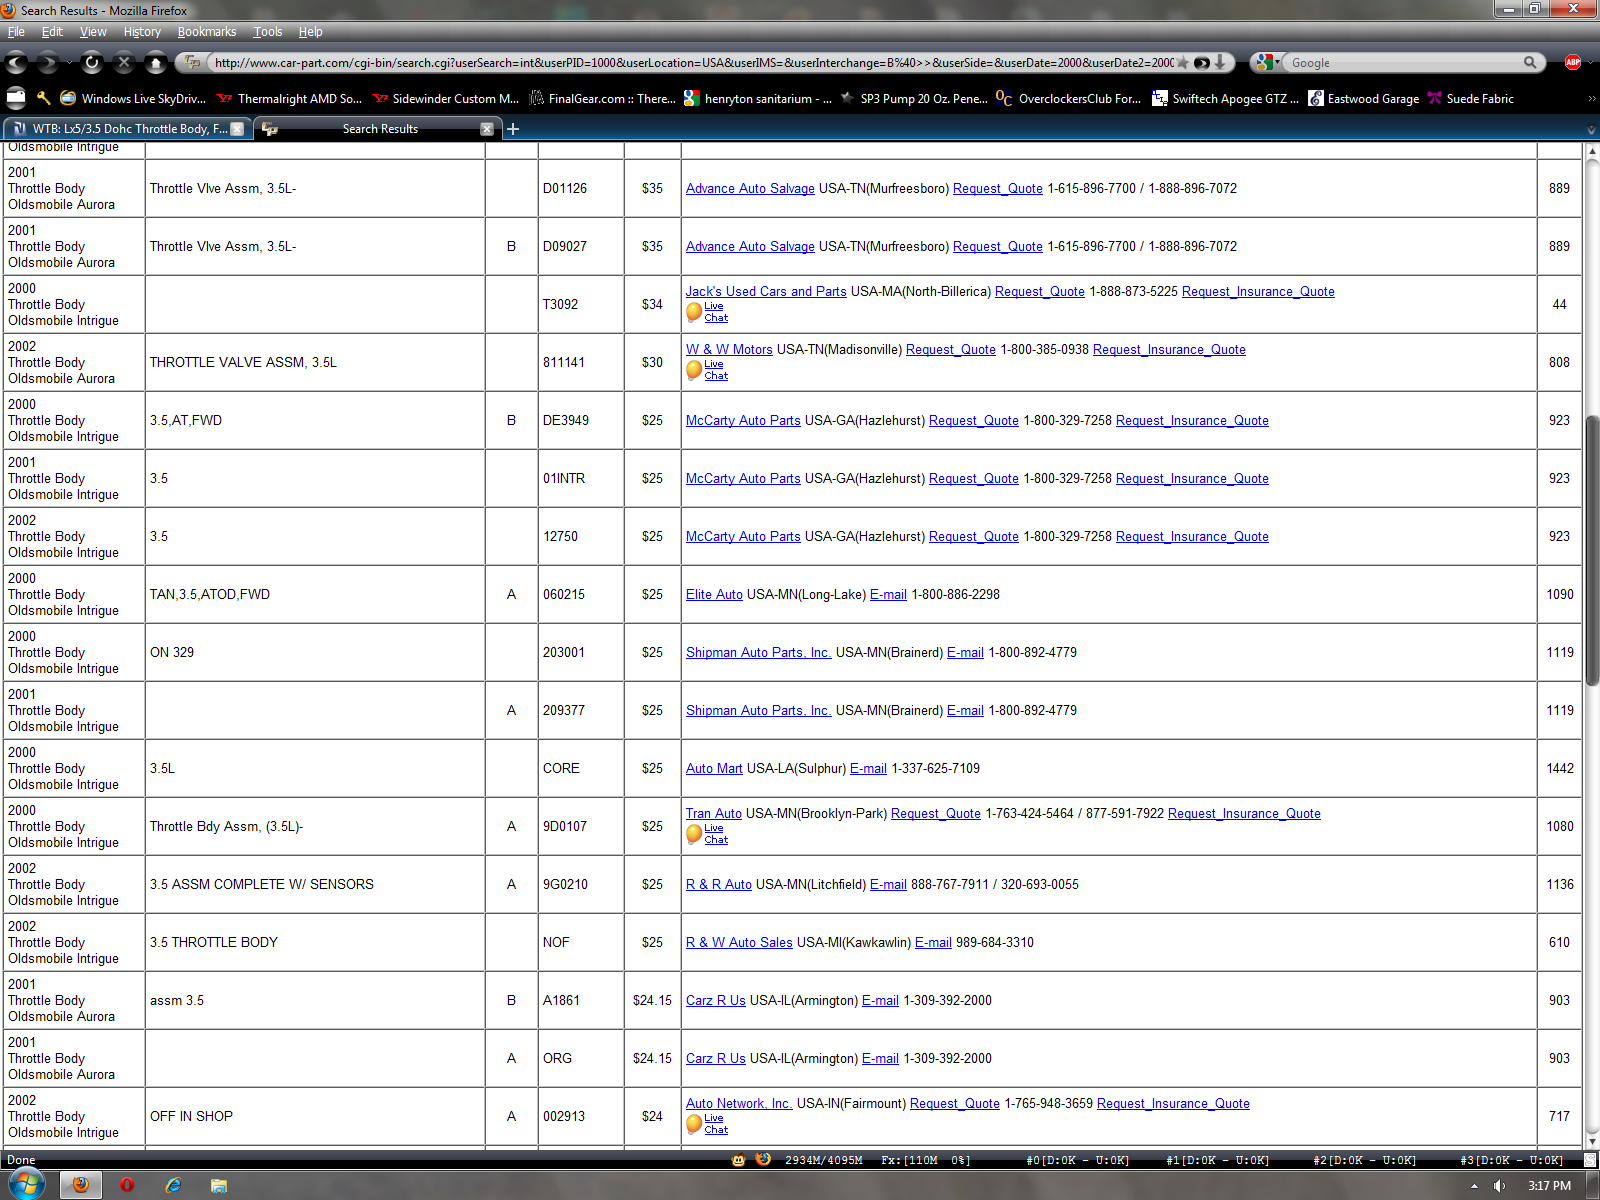This screenshot has height=1200, width=1600.
Task: Open Windows Explorer folder on taskbar
Action: 219,1185
